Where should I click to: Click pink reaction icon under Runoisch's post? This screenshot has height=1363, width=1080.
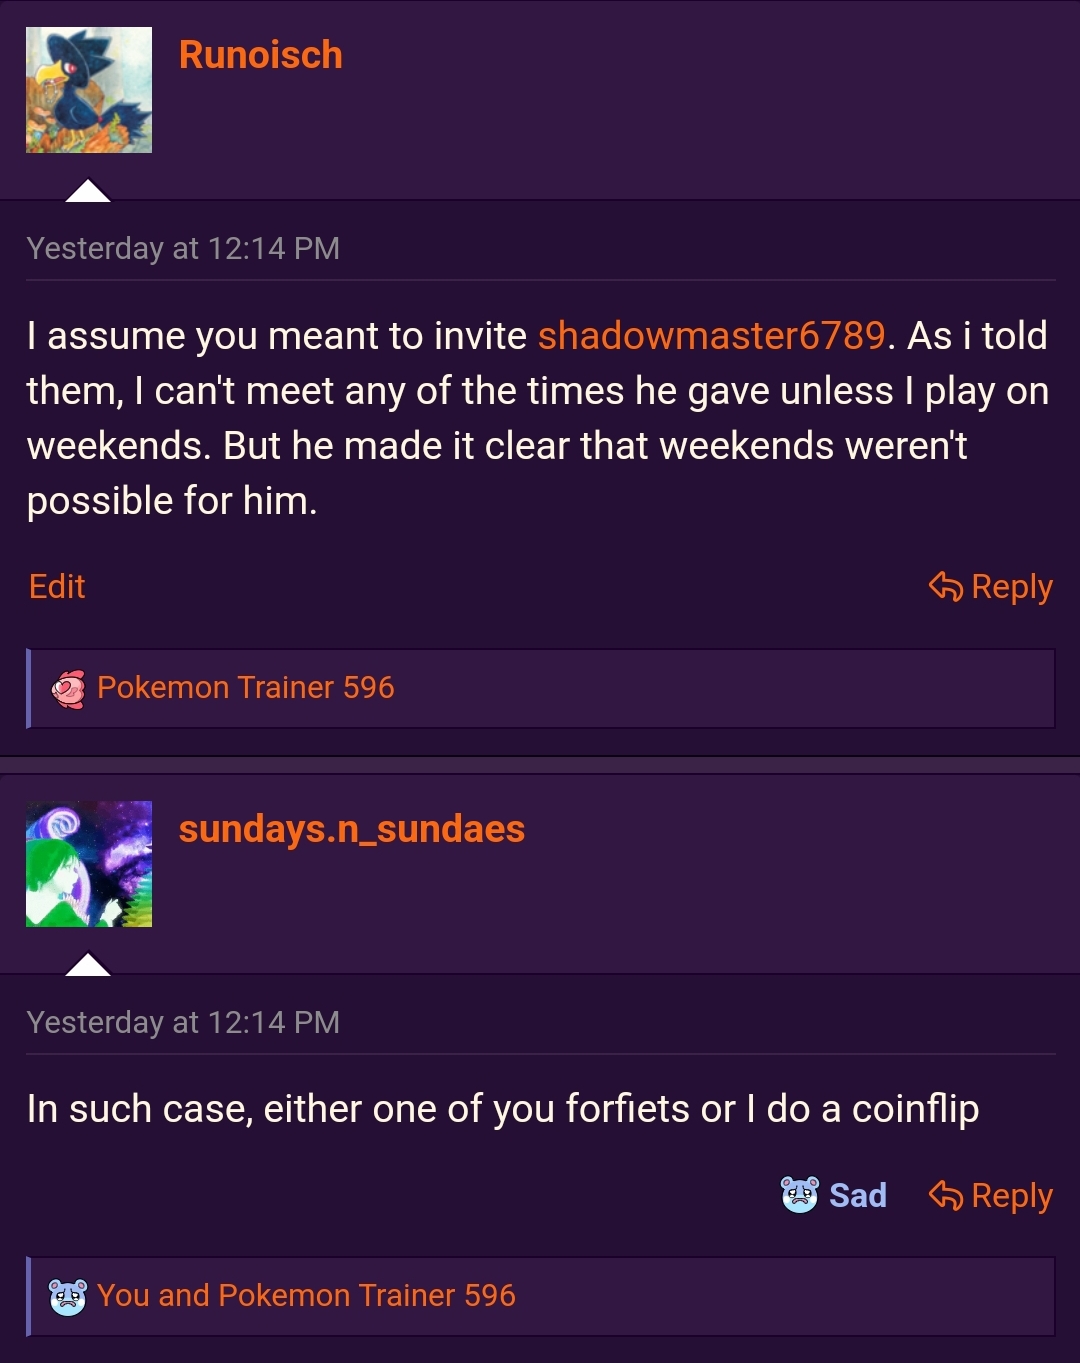69,689
